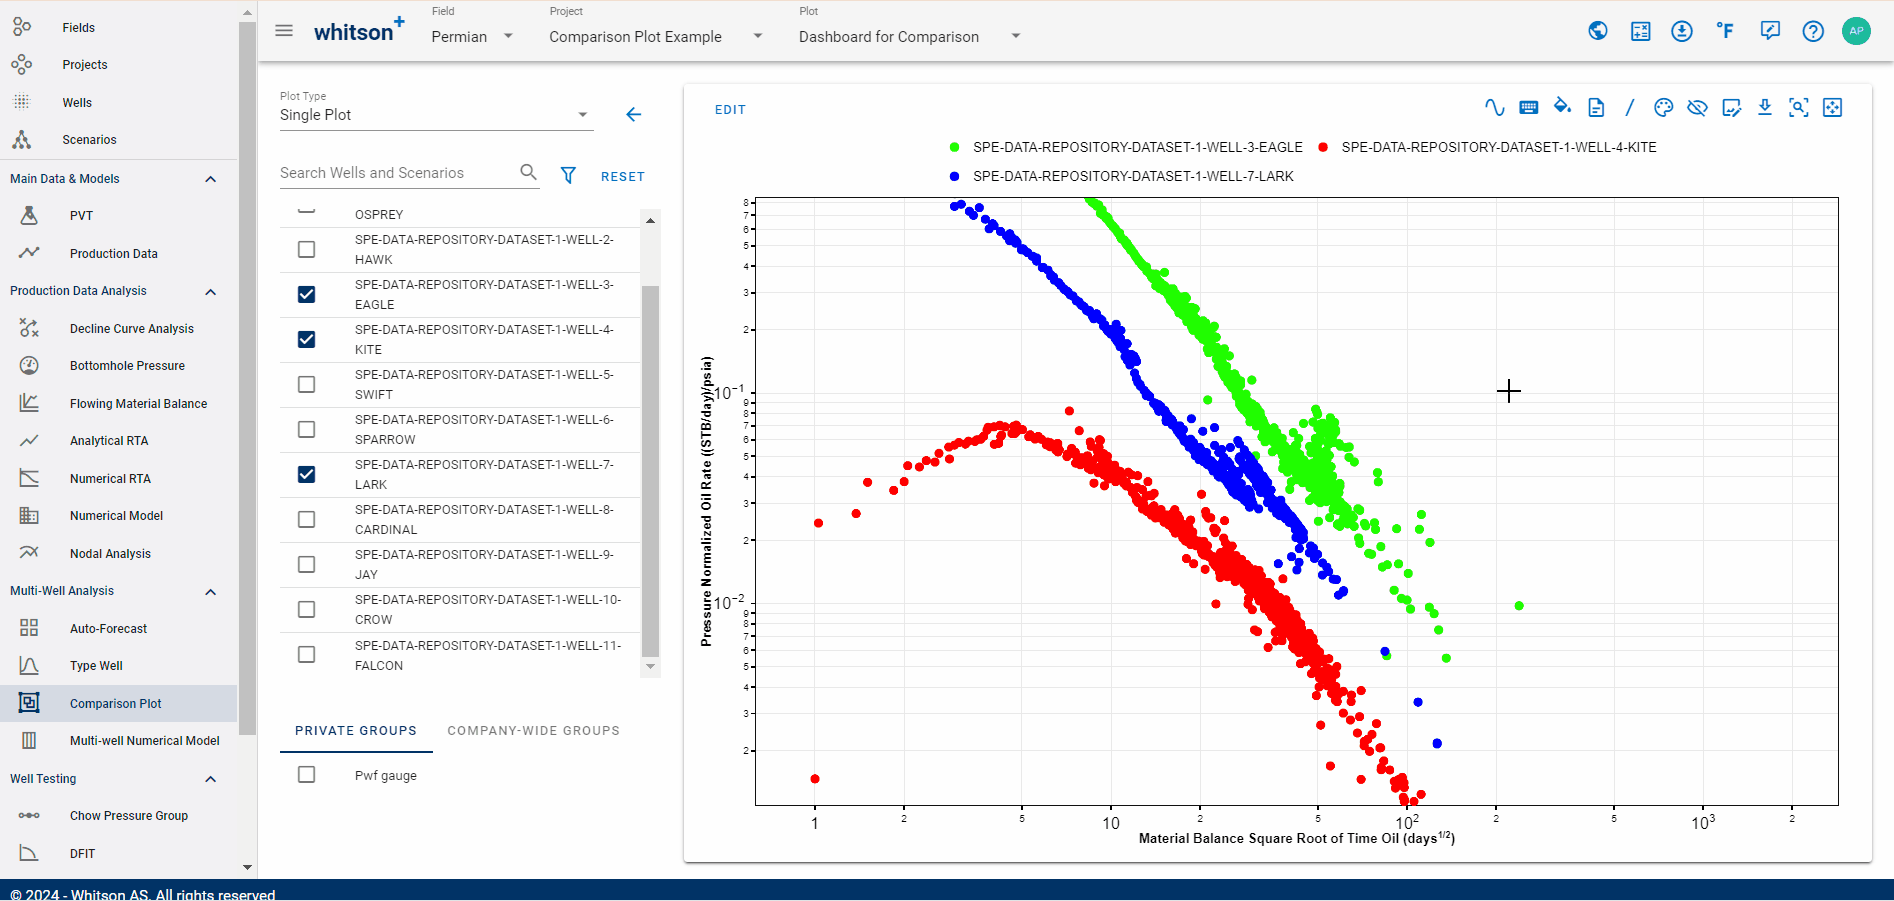Screen dimensions: 1894x901
Task: Check the WELL-6-SPARROW checkbox
Action: [307, 430]
